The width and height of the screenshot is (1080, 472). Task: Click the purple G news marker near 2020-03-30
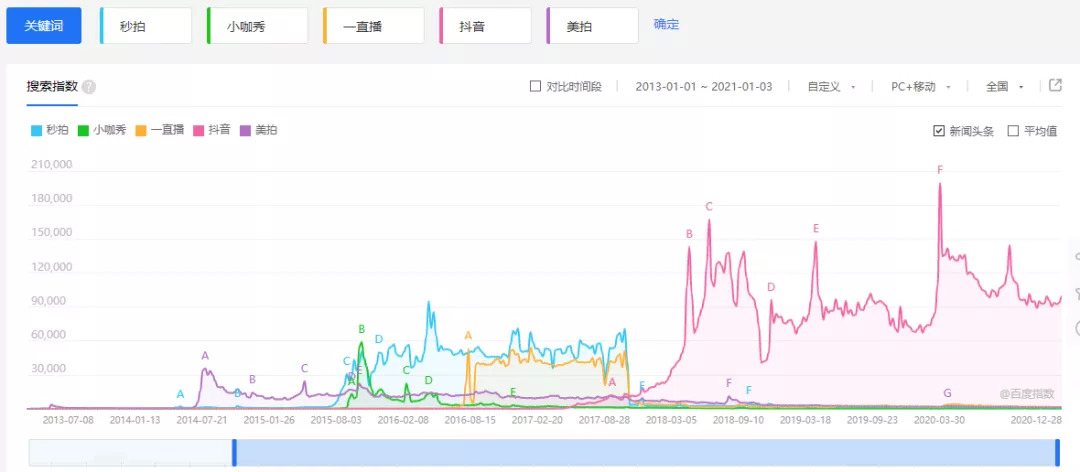pyautogui.click(x=947, y=393)
